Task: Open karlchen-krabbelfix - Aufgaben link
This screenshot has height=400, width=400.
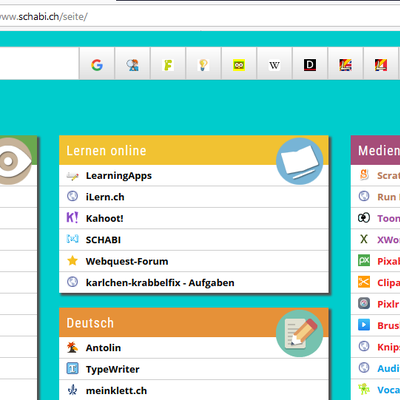Action: tap(160, 283)
